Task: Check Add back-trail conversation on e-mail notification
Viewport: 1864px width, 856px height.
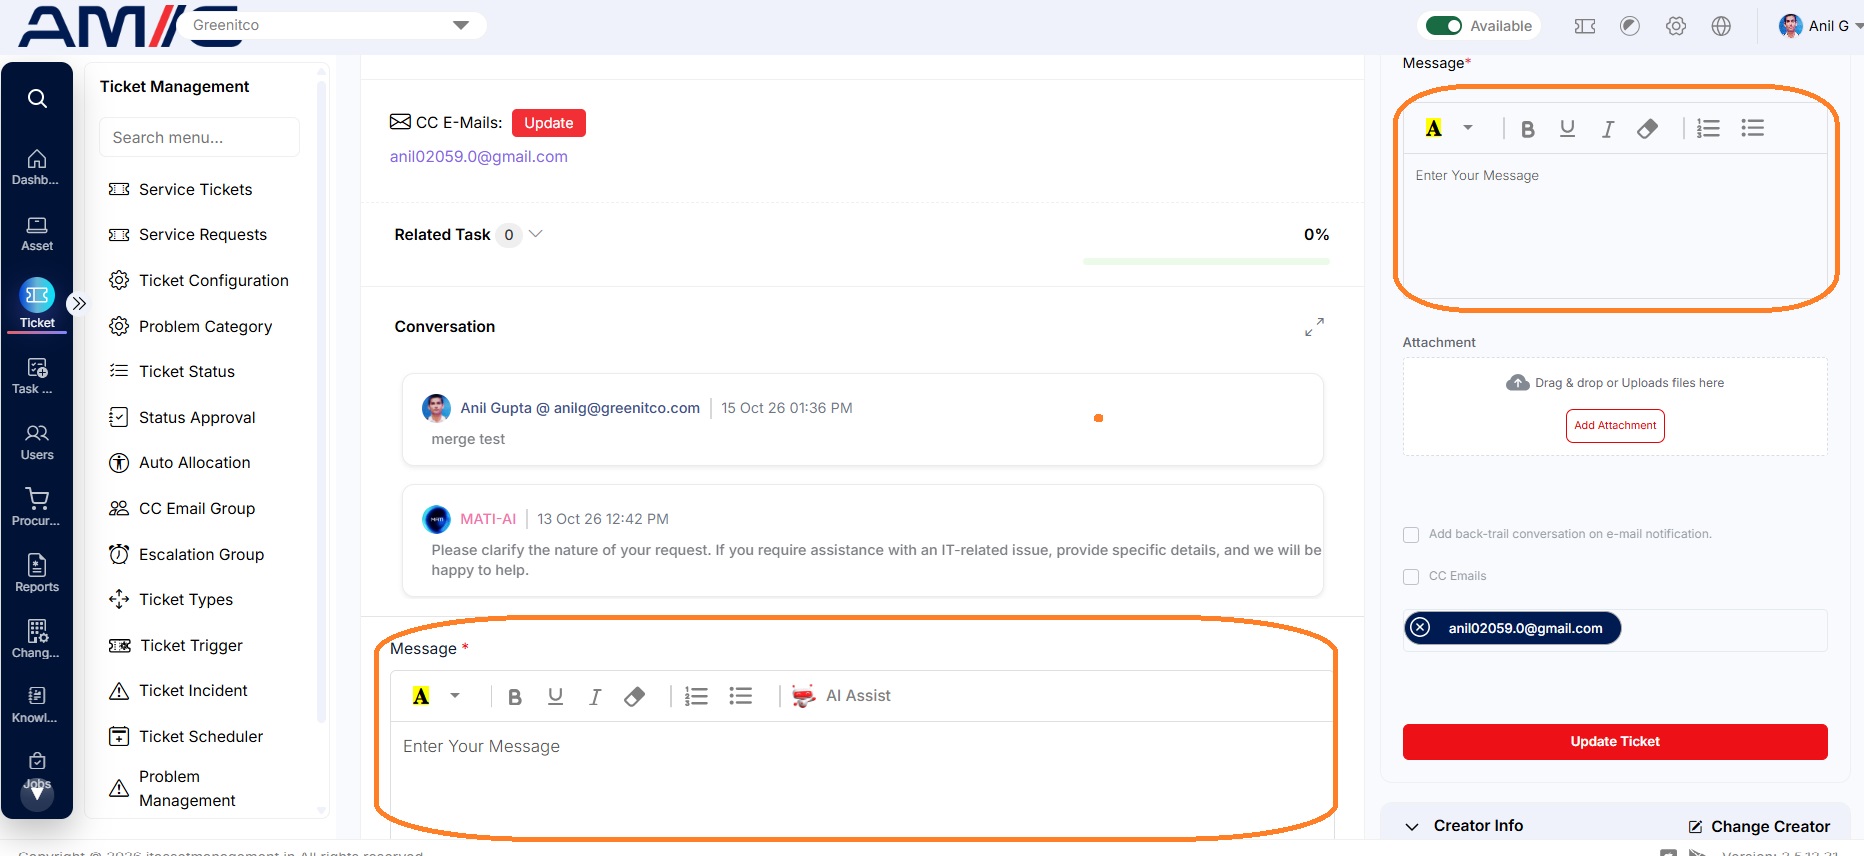Action: click(1411, 535)
